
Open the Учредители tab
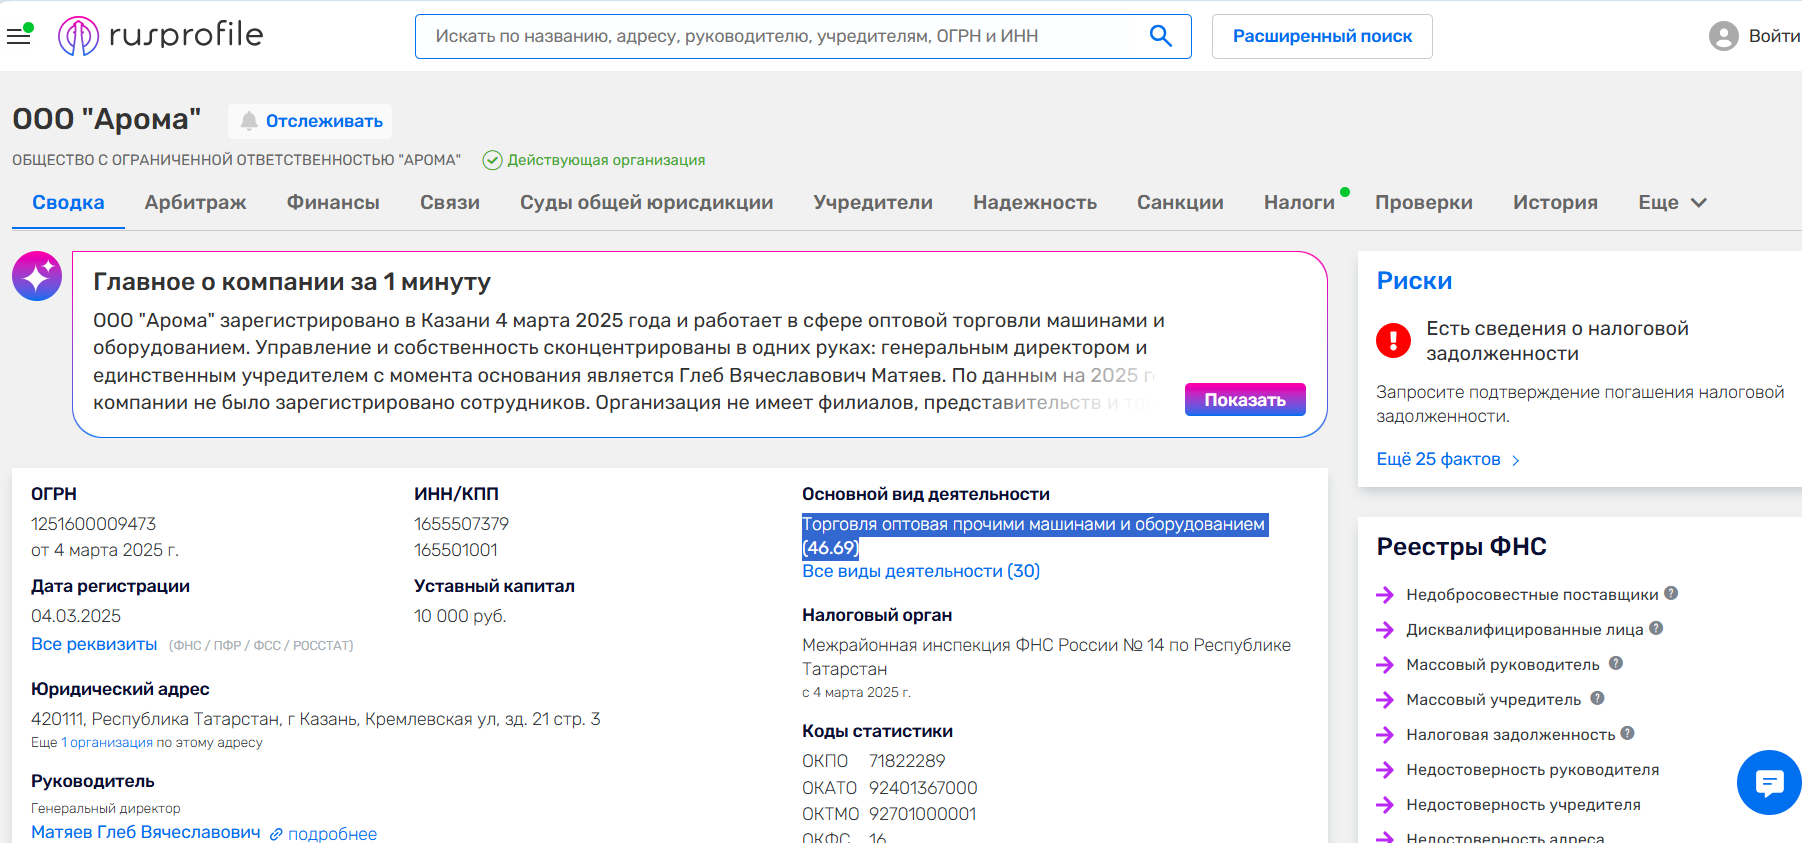pos(873,202)
